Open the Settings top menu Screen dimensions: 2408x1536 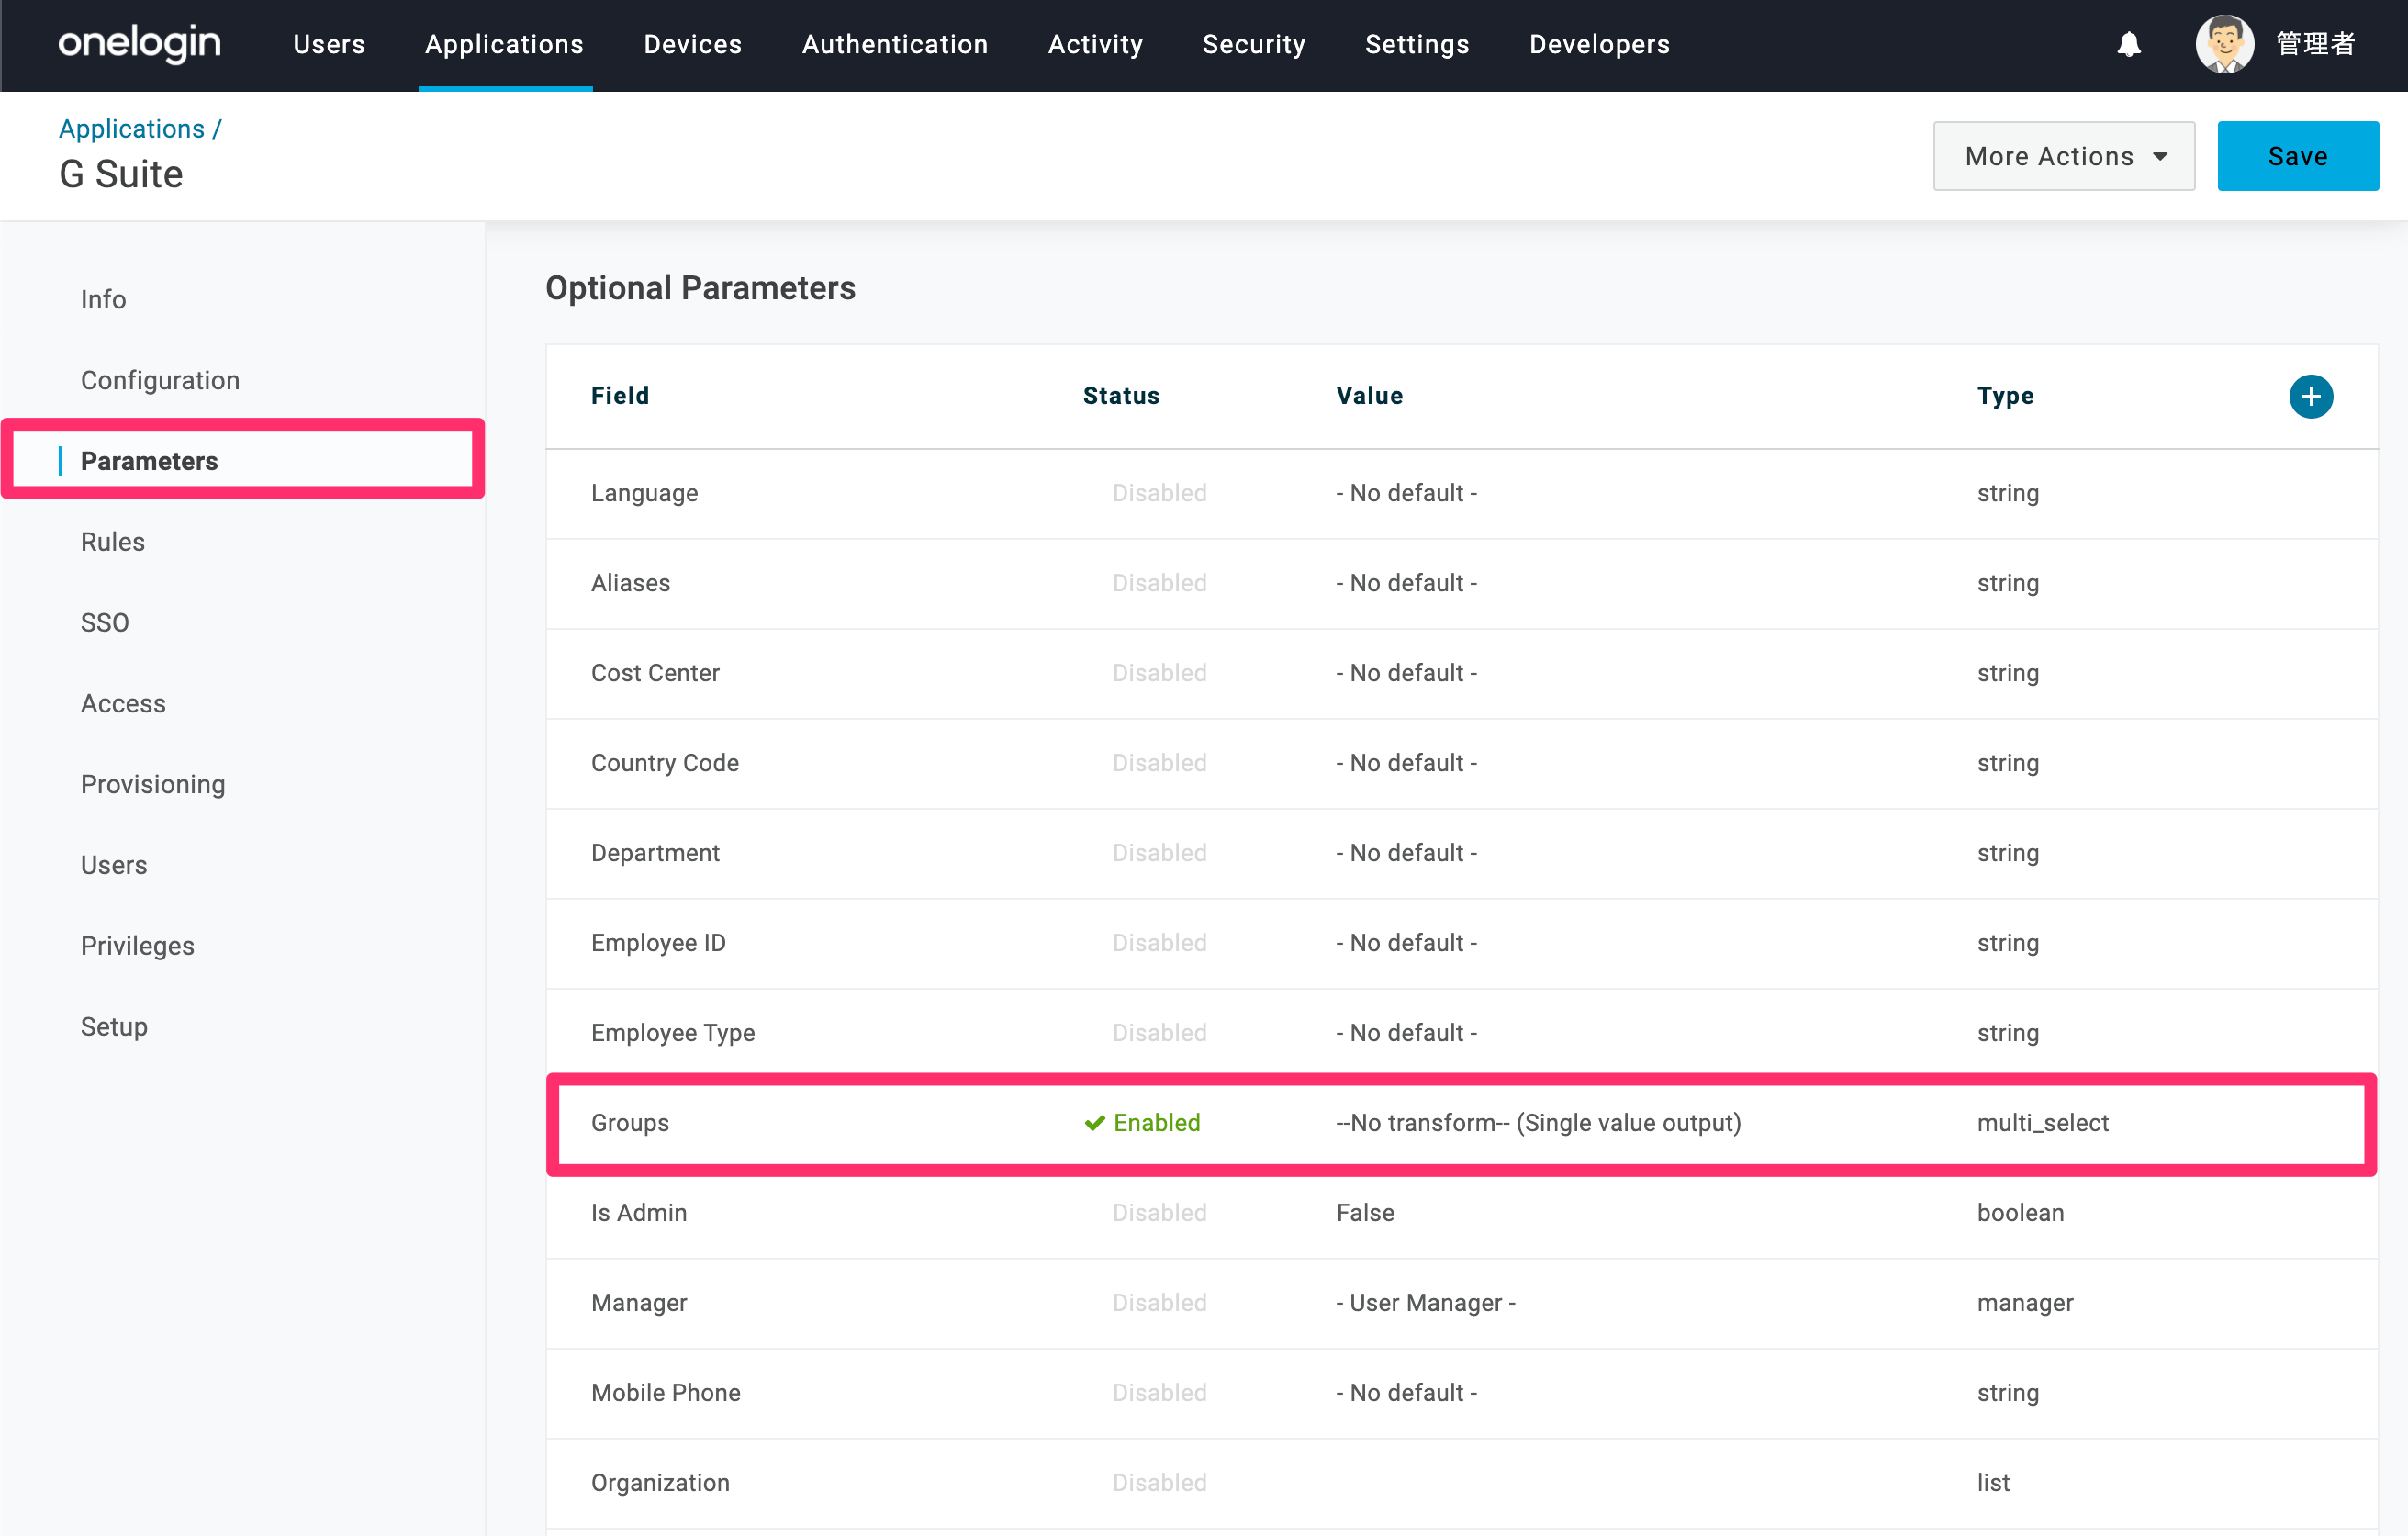1417,44
